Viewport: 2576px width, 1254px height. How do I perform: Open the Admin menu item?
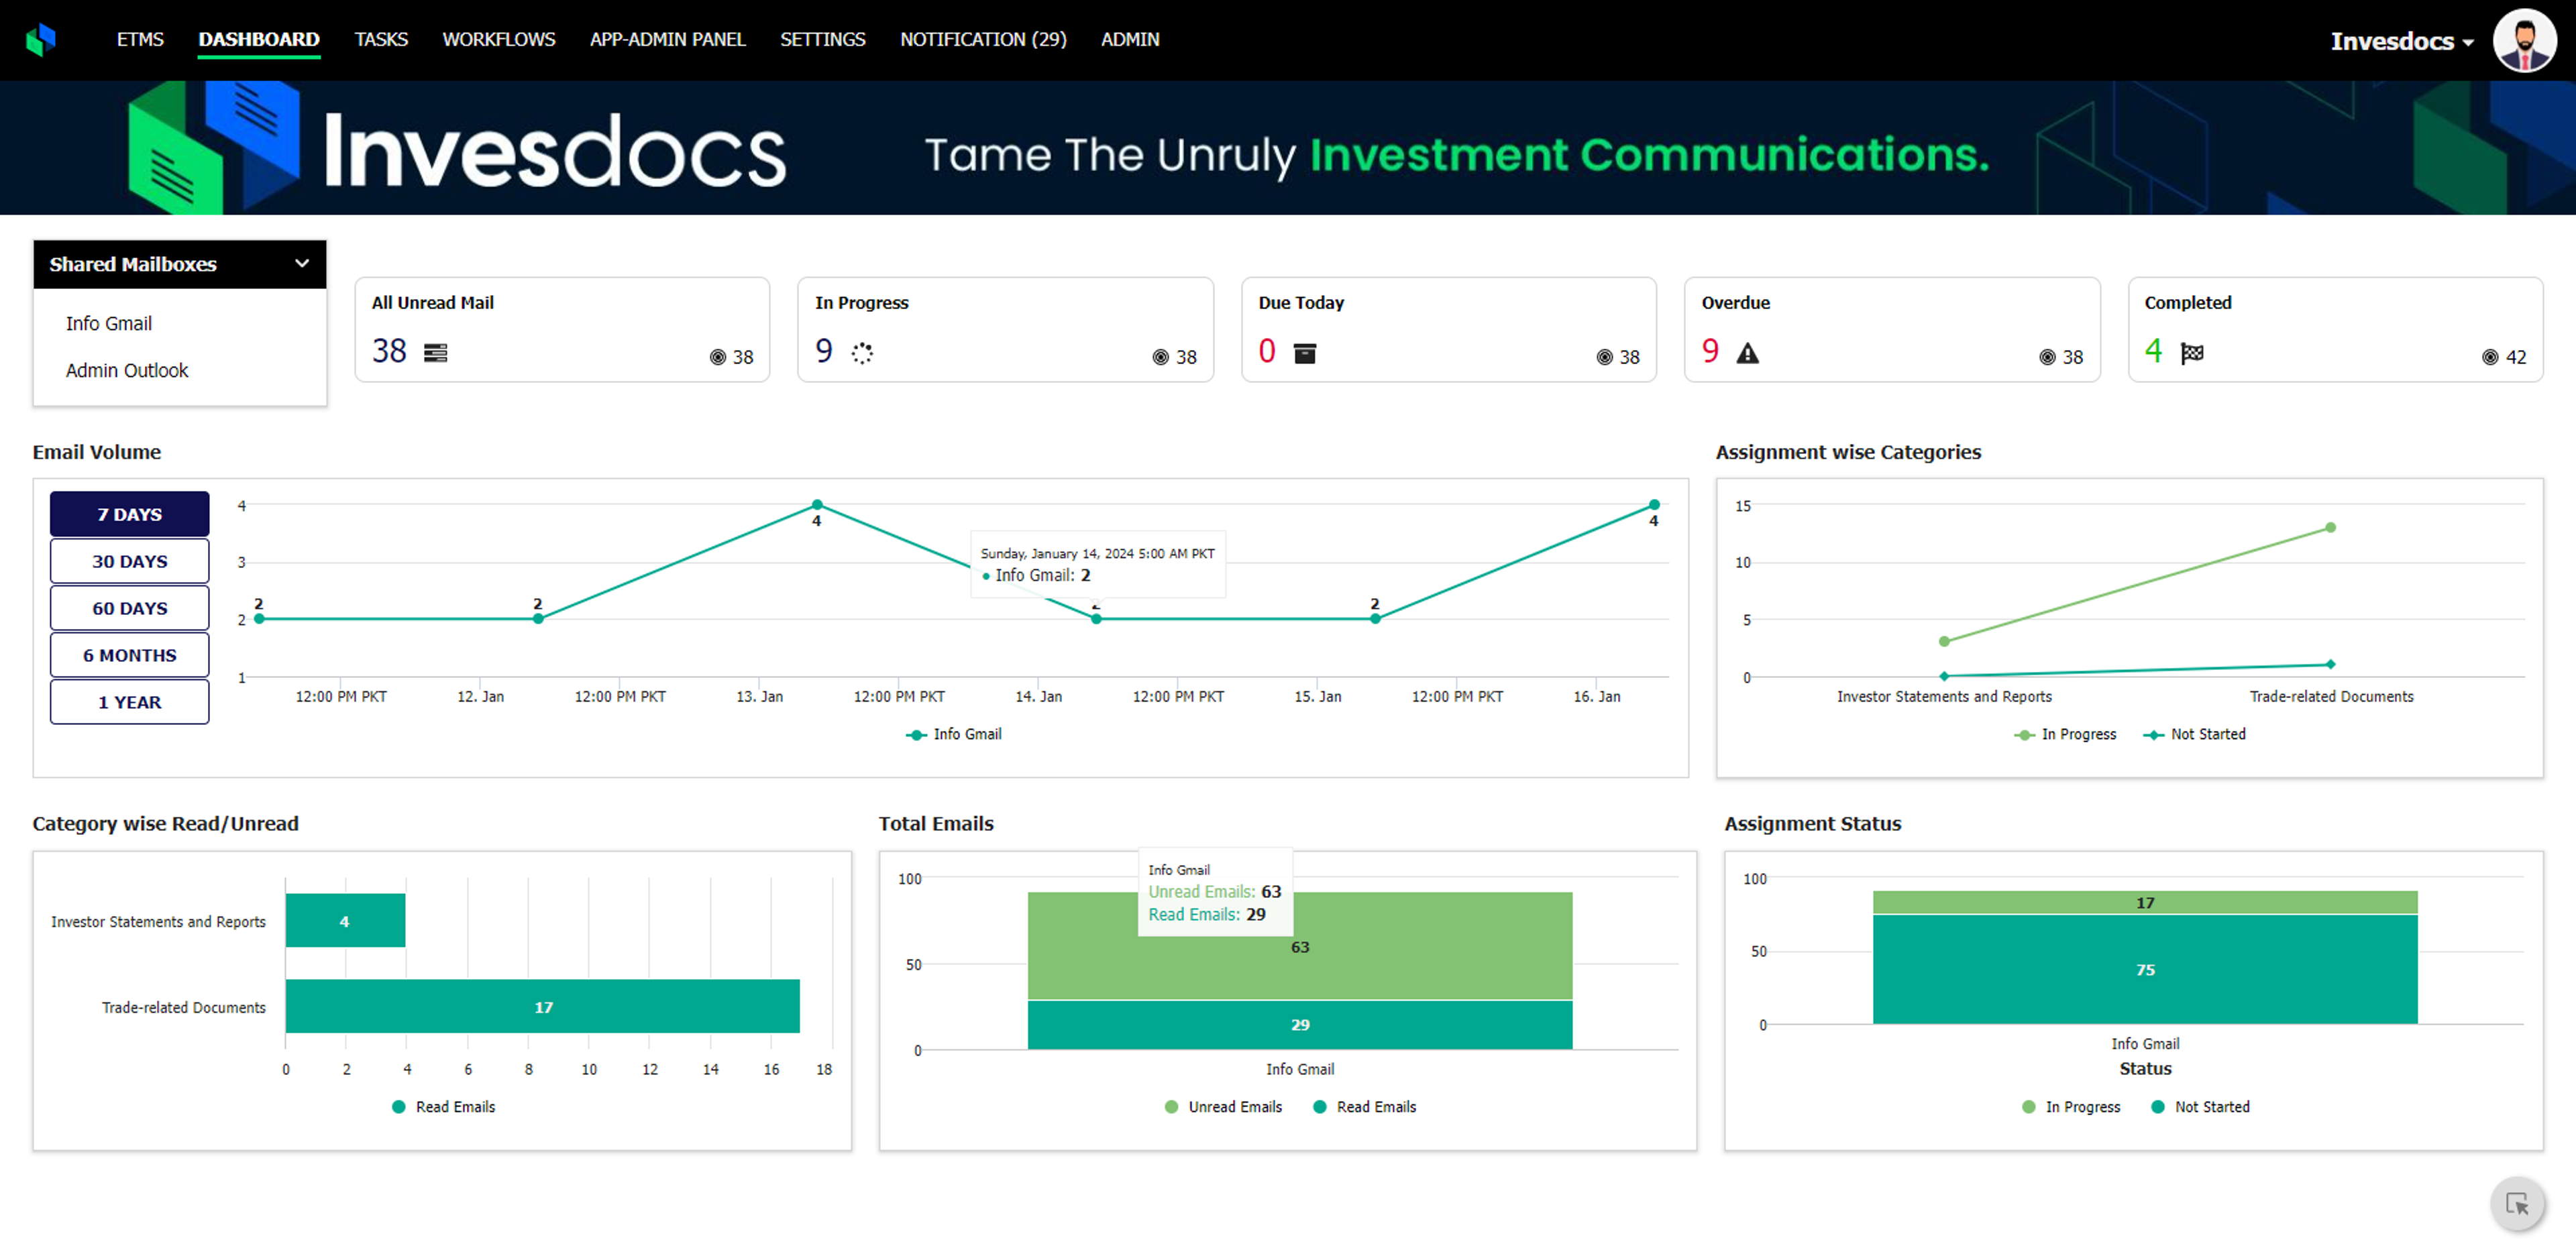[x=1130, y=40]
